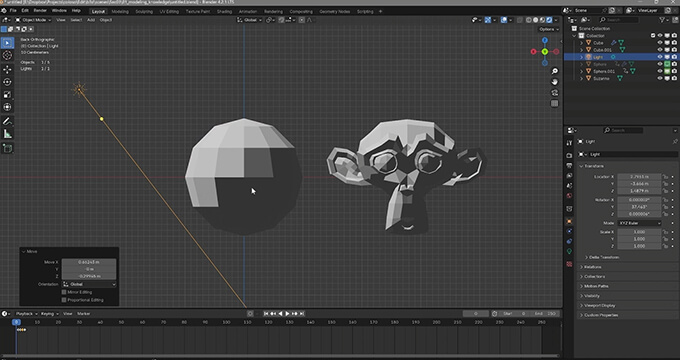Open the Object properties tab

pos(569,221)
